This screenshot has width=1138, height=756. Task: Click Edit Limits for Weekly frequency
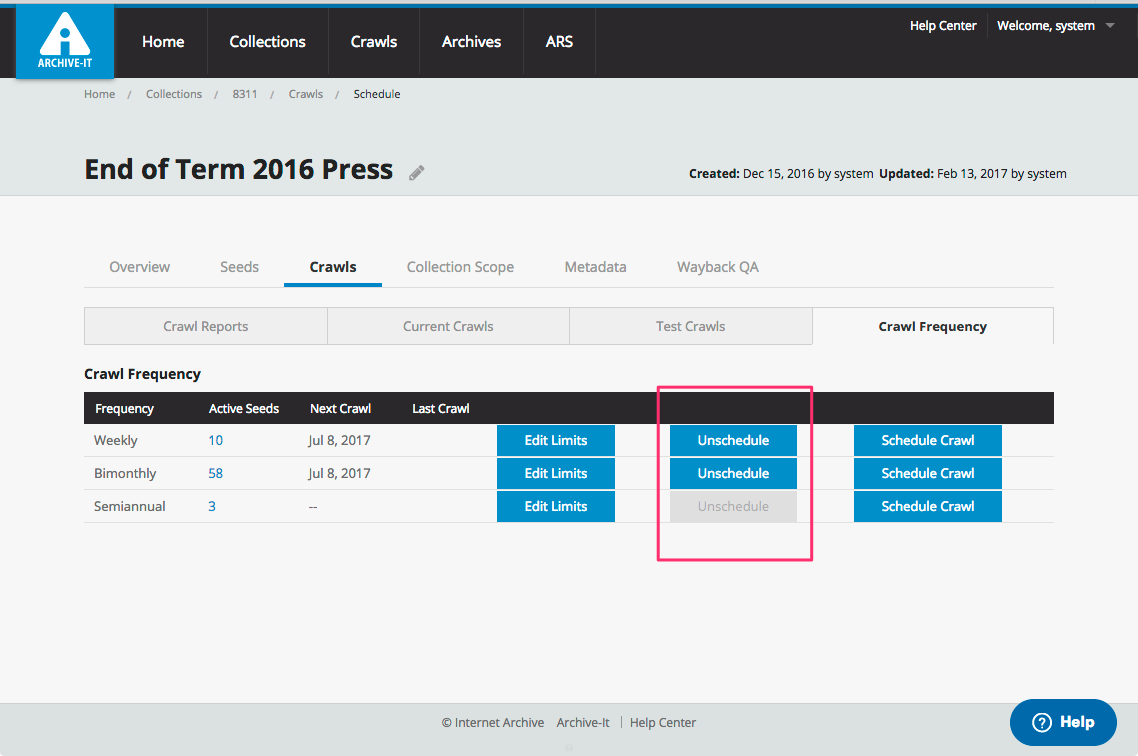tap(556, 440)
